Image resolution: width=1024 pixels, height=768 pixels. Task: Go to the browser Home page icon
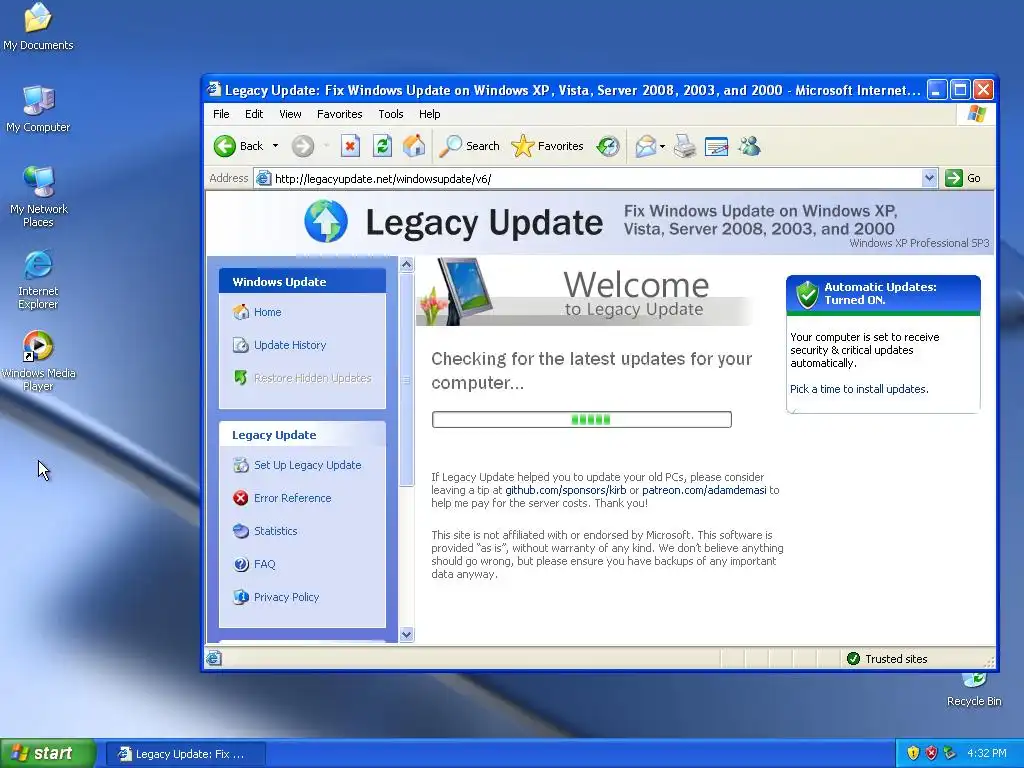click(414, 146)
